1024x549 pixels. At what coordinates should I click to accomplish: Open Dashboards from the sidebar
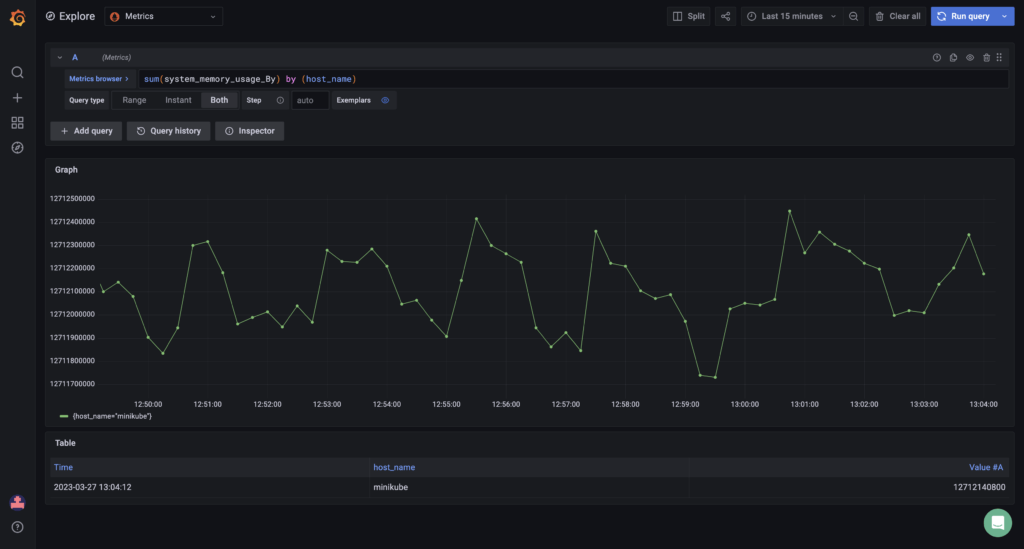pyautogui.click(x=18, y=123)
